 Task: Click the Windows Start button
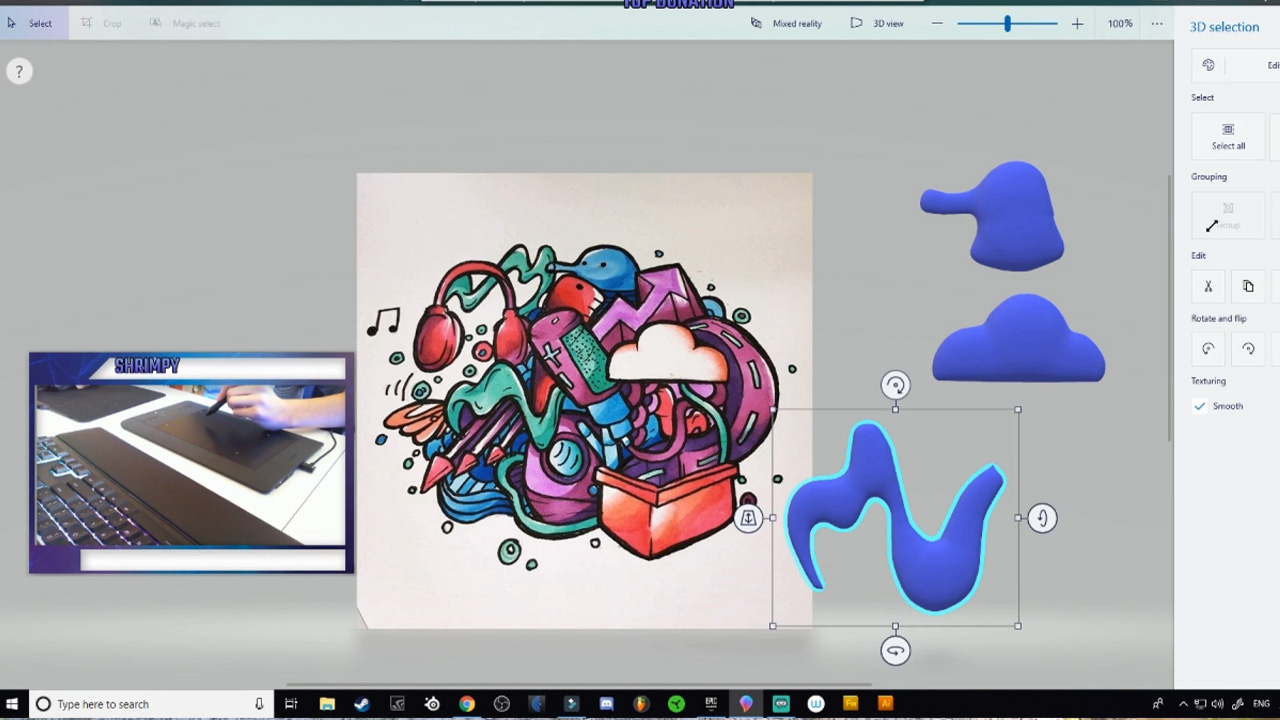(12, 704)
